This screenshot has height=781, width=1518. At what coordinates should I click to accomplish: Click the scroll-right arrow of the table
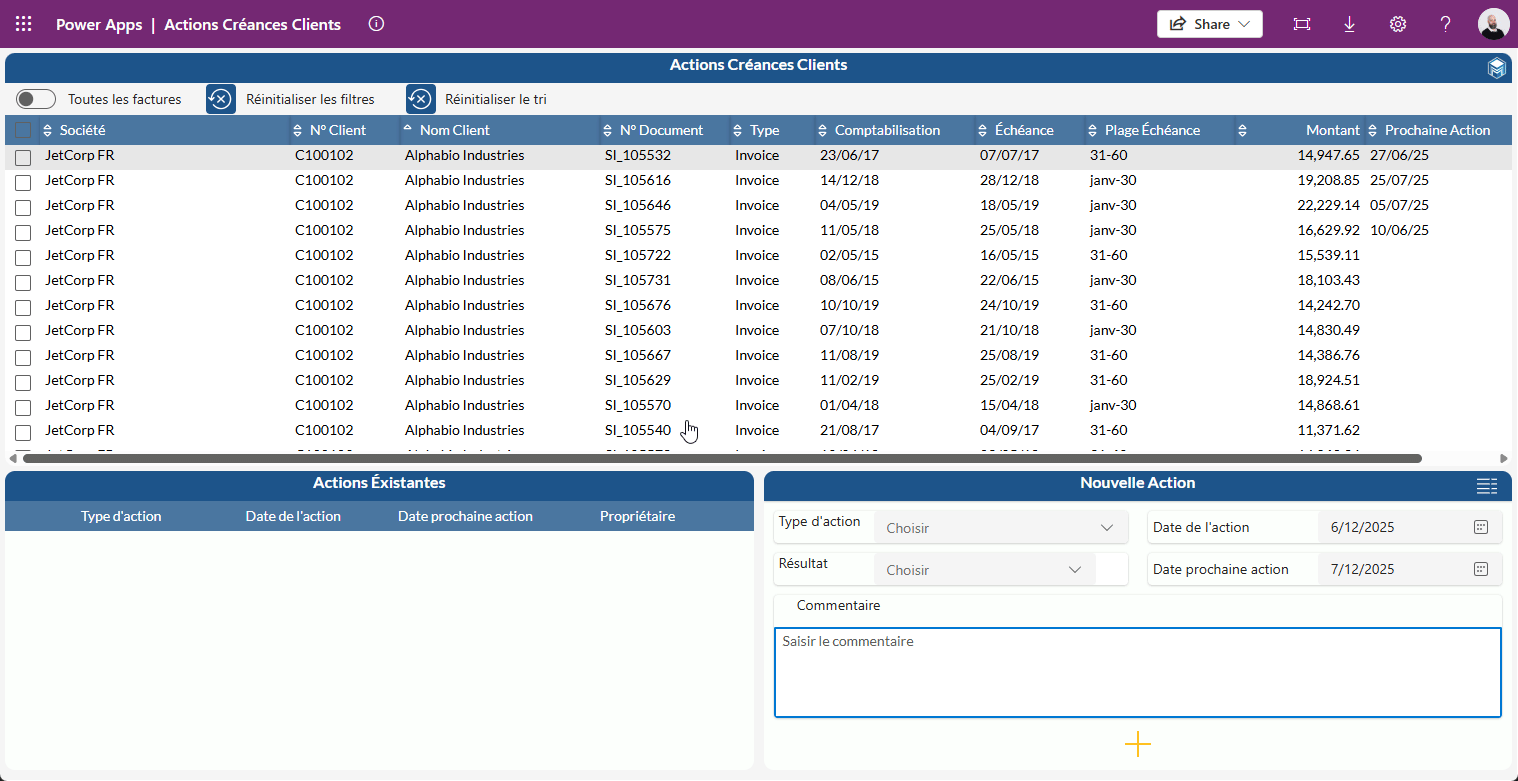[x=1504, y=458]
